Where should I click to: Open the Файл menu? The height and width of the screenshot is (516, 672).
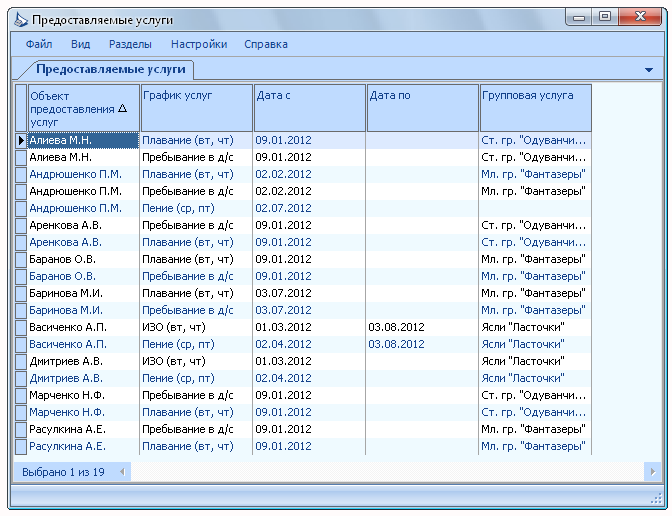[39, 44]
